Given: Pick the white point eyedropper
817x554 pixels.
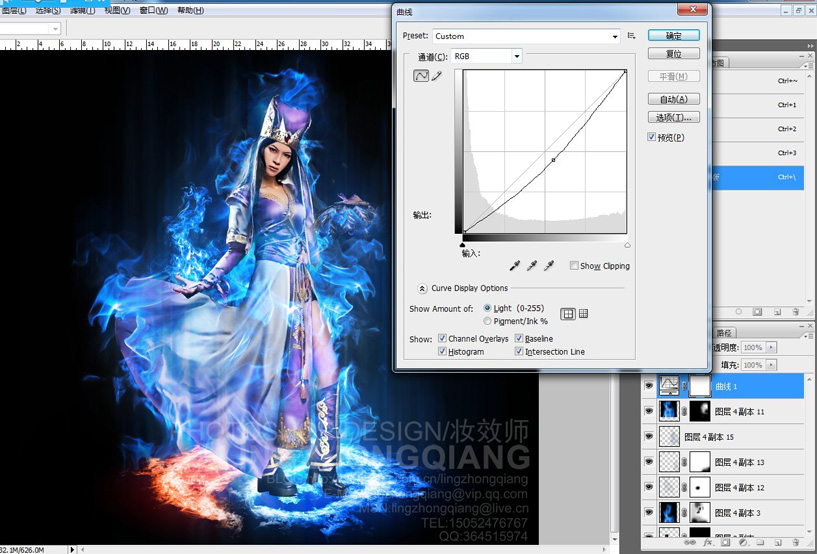Looking at the screenshot, I should click(x=549, y=266).
